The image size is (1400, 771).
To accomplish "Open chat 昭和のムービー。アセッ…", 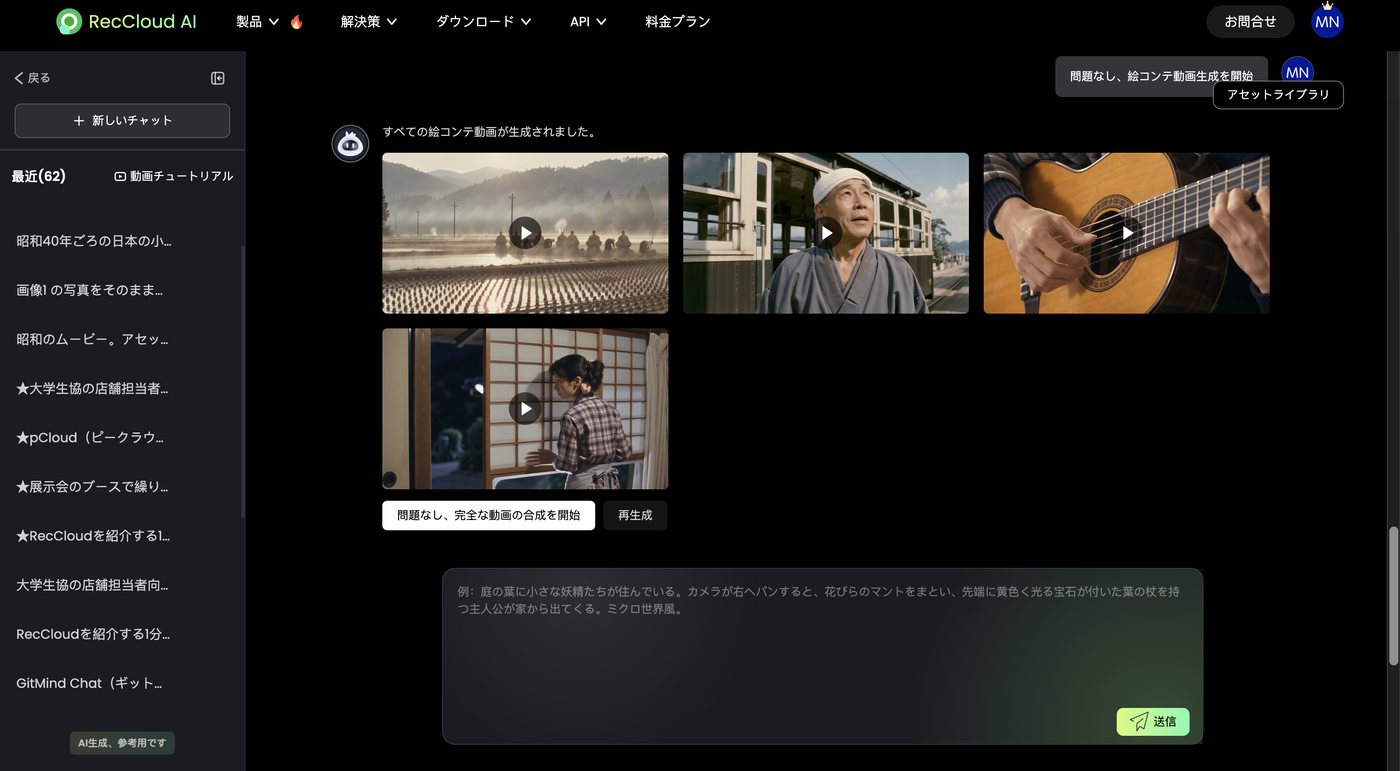I will (x=92, y=339).
